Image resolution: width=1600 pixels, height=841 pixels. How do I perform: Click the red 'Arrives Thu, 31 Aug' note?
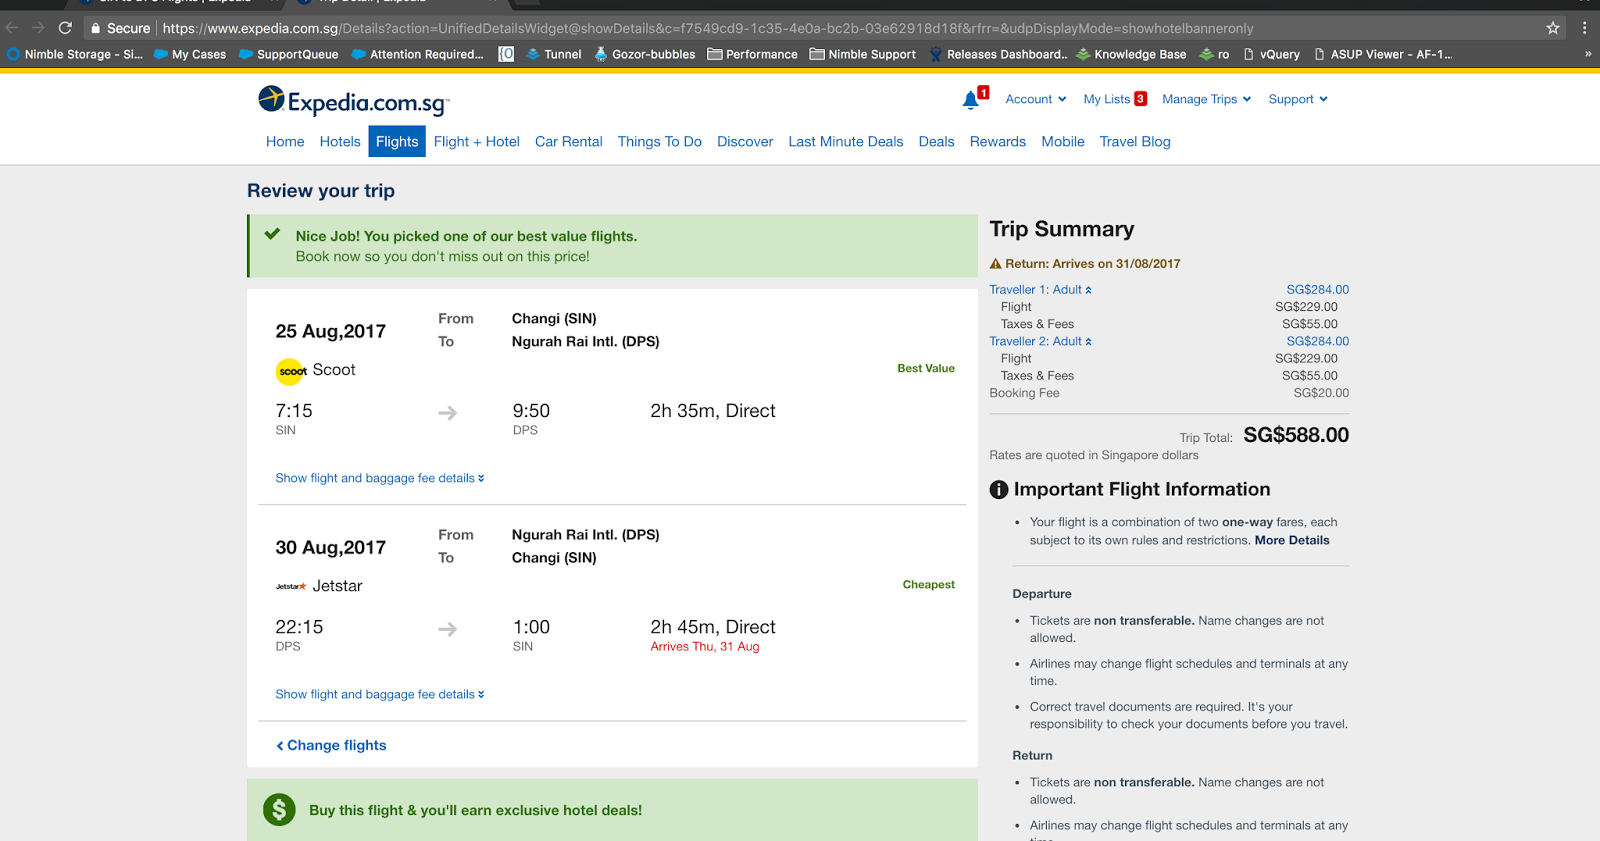pyautogui.click(x=705, y=647)
